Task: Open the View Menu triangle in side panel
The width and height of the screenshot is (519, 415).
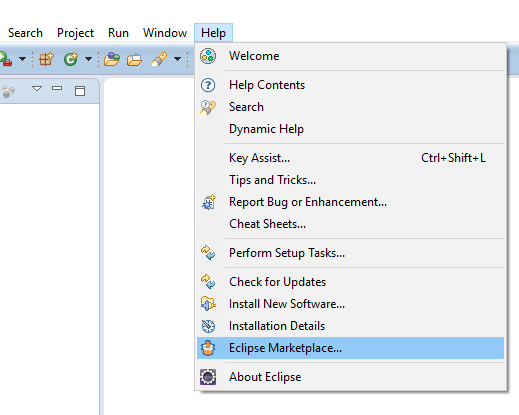Action: (x=37, y=89)
